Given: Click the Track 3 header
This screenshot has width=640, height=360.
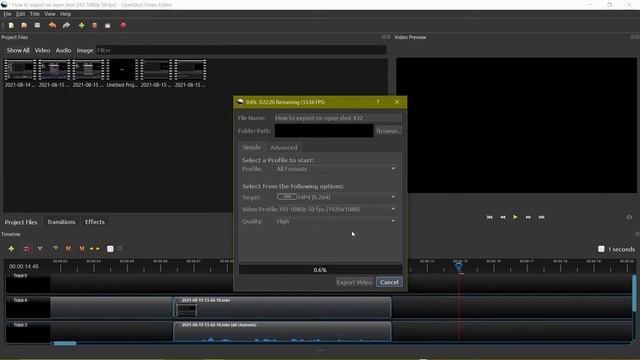Looking at the screenshot, I should point(28,332).
